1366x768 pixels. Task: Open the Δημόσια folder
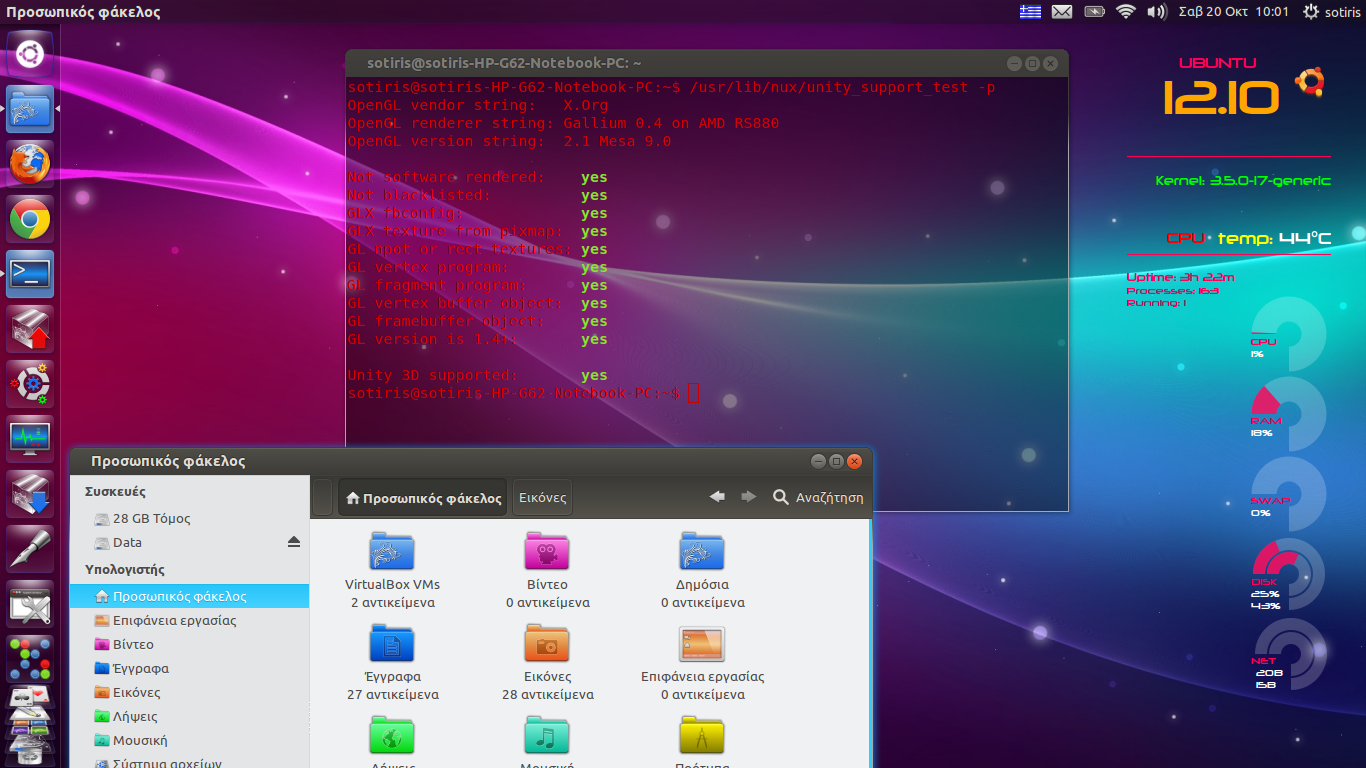pyautogui.click(x=702, y=550)
